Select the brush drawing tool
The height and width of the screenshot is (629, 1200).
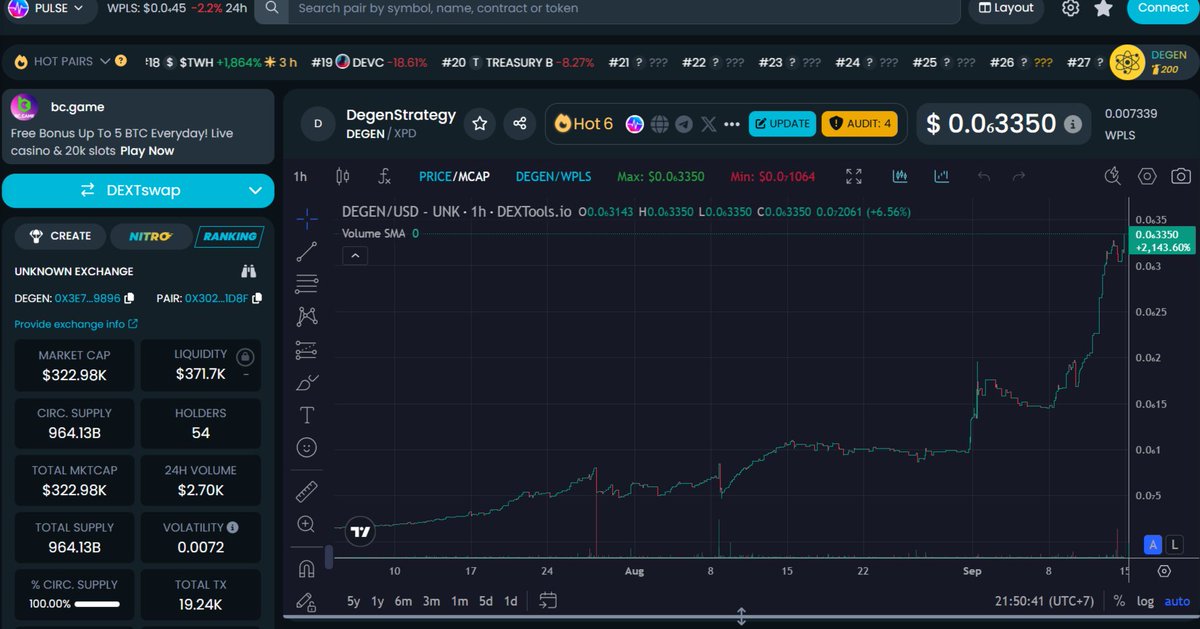307,382
